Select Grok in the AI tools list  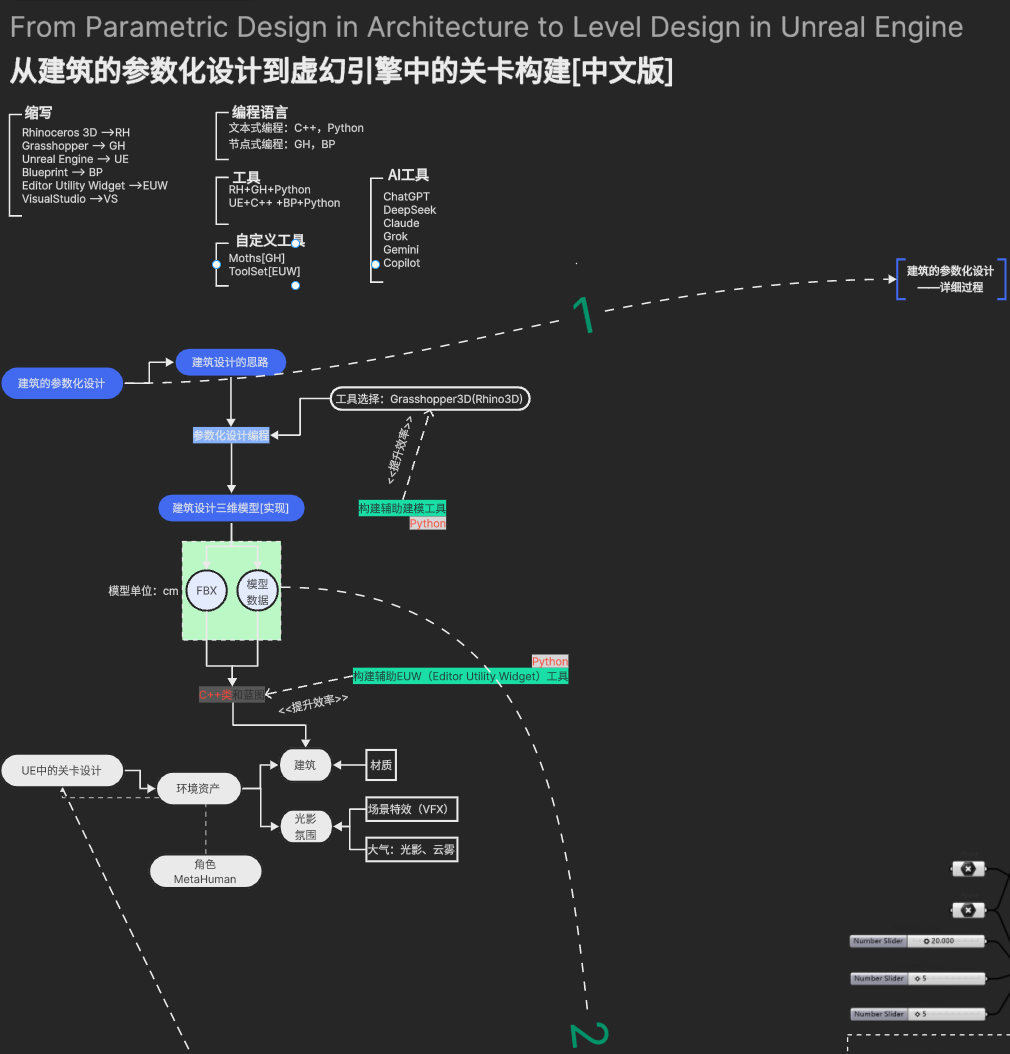395,237
